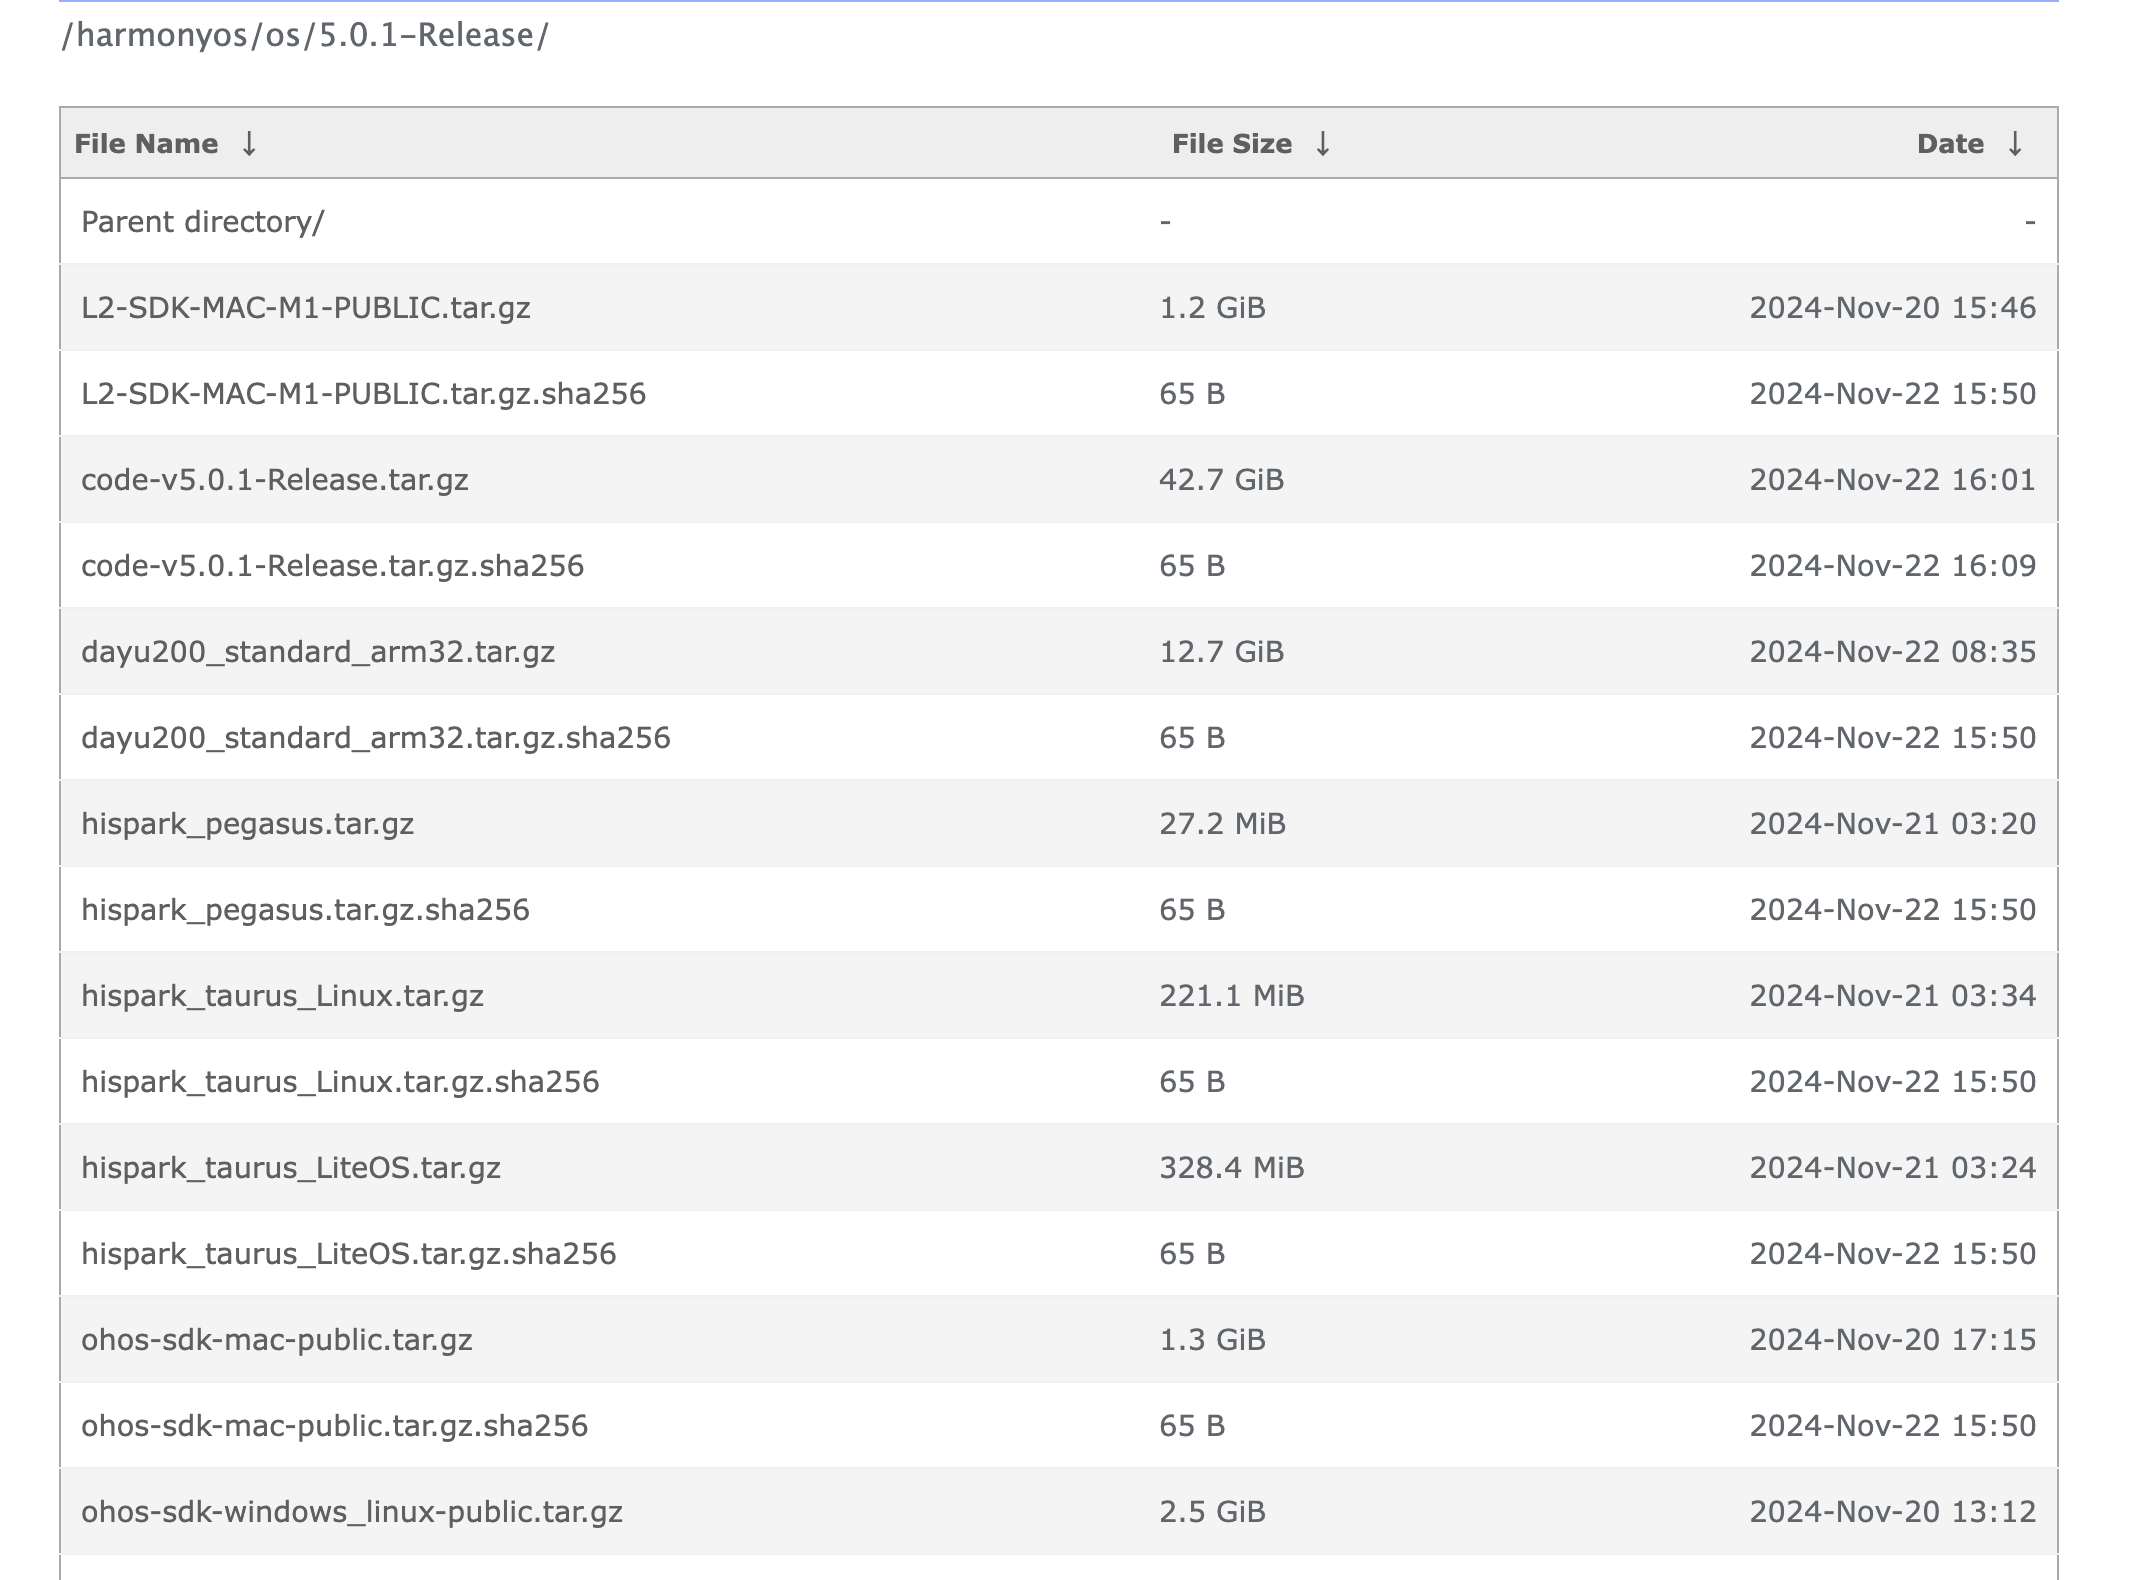The width and height of the screenshot is (2154, 1580).
Task: Sort the listing by File Size arrow
Action: 1322,144
